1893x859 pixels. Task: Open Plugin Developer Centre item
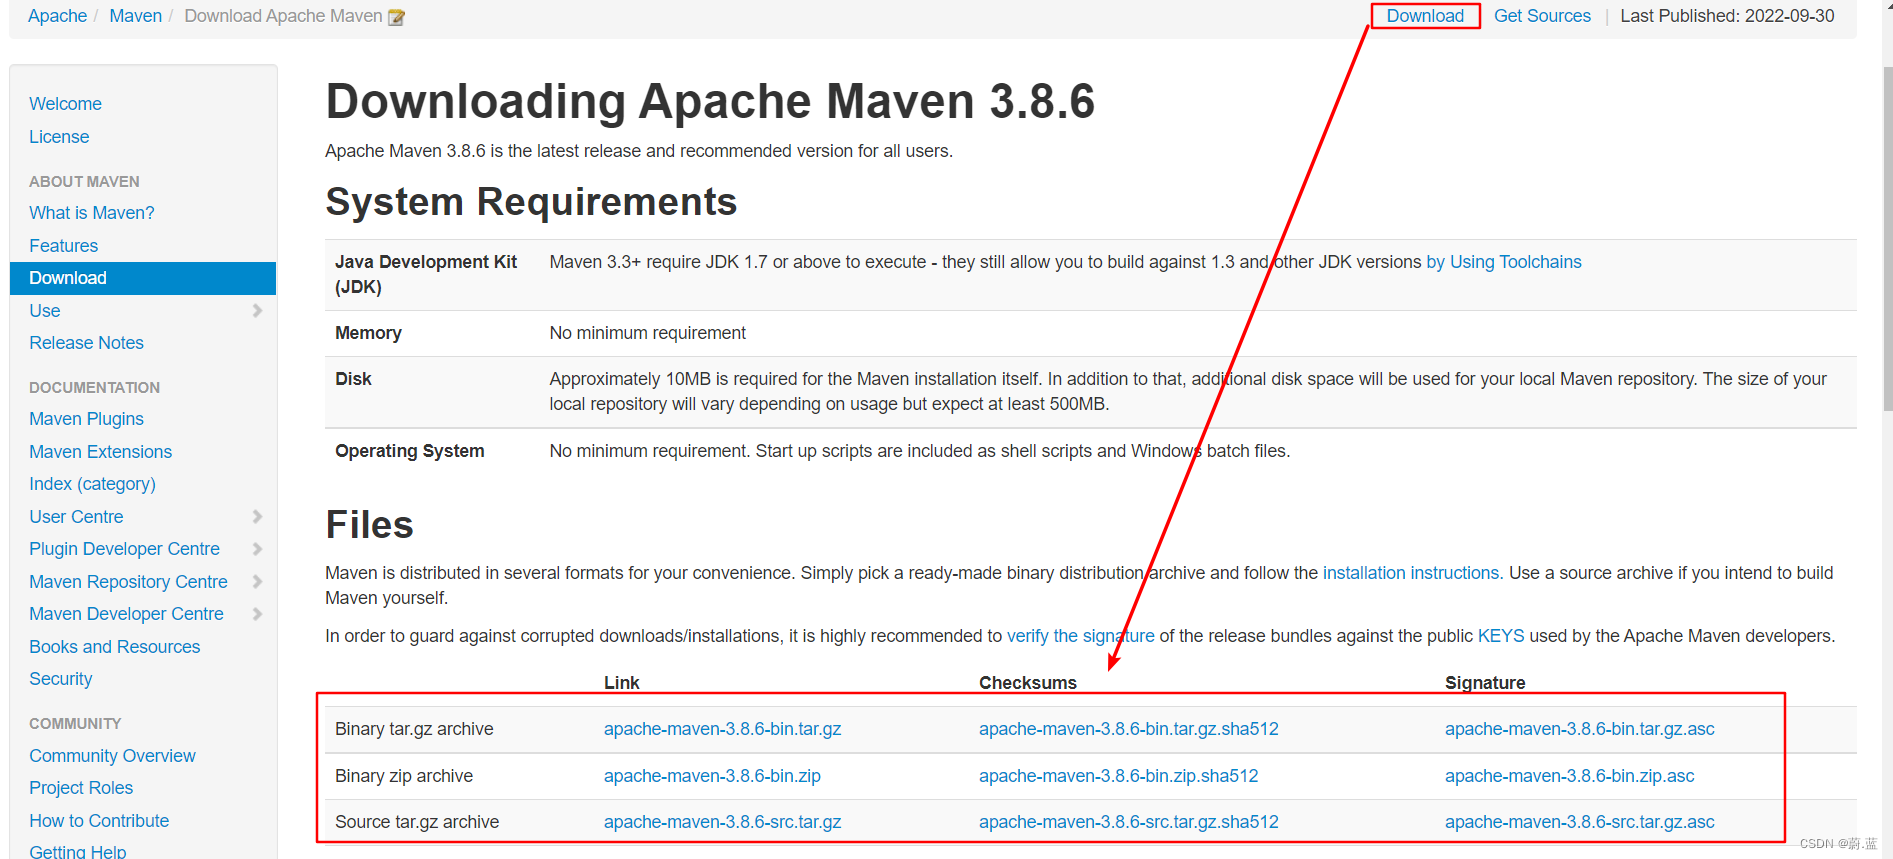(x=124, y=549)
